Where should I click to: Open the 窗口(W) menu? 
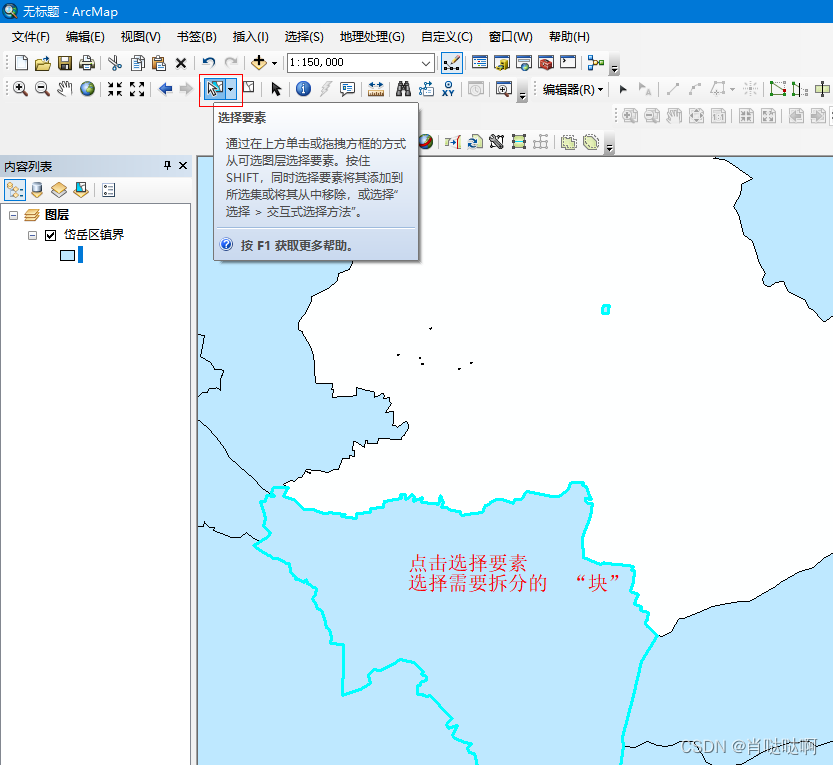[511, 37]
